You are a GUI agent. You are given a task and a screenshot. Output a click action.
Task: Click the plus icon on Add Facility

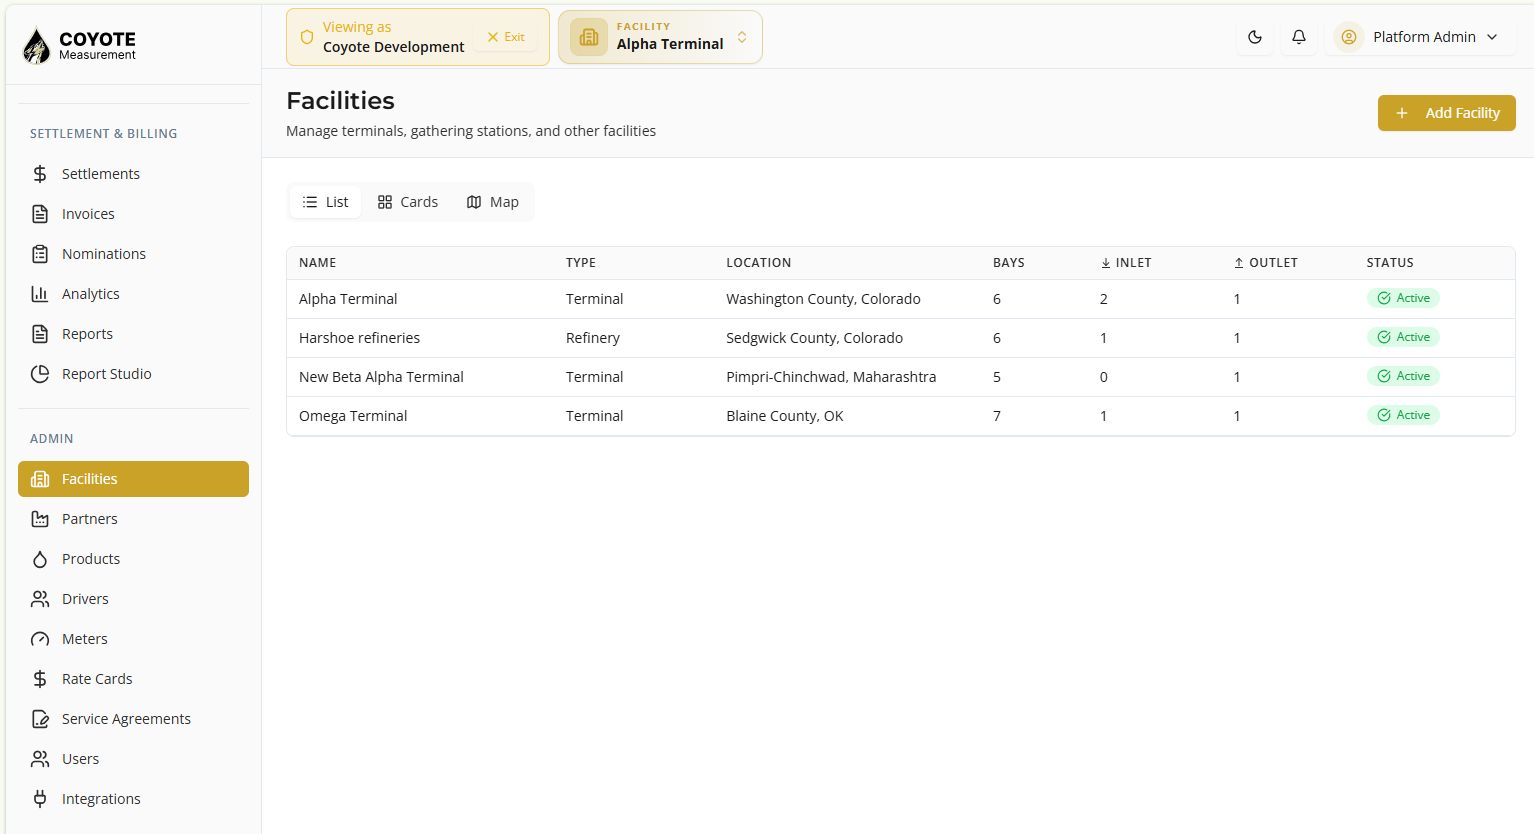point(1402,113)
